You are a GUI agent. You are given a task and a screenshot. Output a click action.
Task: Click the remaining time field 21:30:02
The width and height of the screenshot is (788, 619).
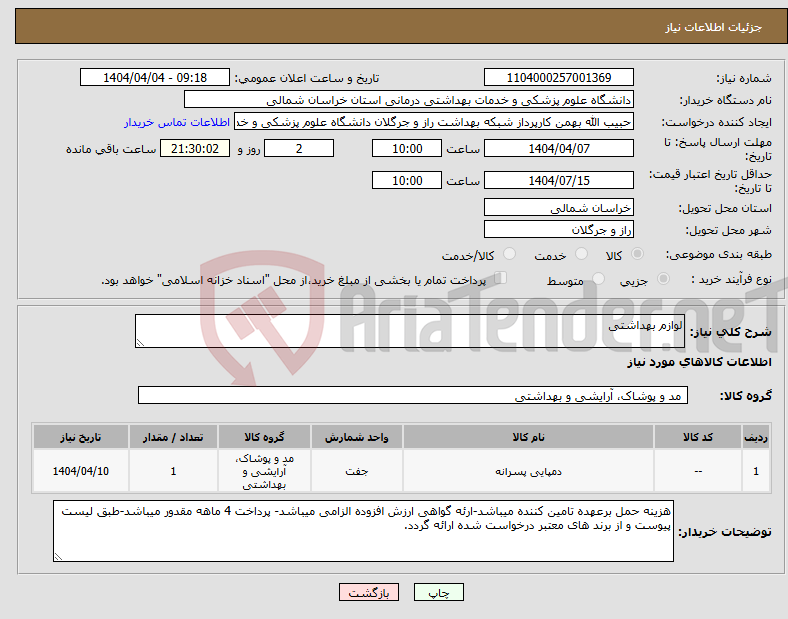pyautogui.click(x=195, y=148)
